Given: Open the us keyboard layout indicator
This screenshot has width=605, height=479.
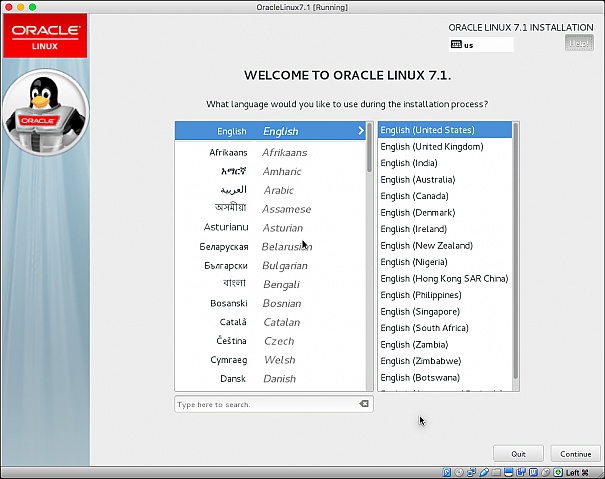Looking at the screenshot, I should tap(481, 45).
